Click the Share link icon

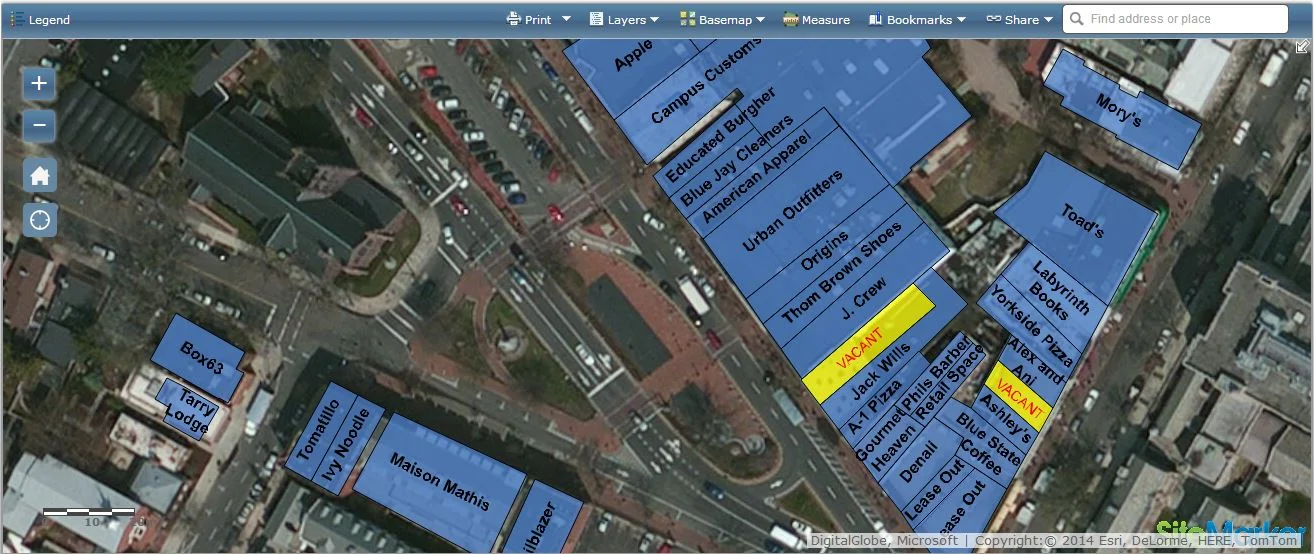pyautogui.click(x=993, y=19)
